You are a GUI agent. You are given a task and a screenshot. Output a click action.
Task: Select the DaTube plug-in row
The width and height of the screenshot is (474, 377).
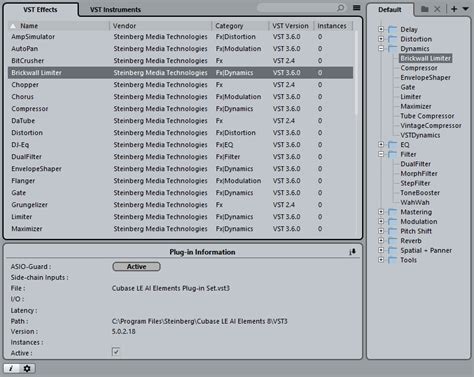coord(180,121)
